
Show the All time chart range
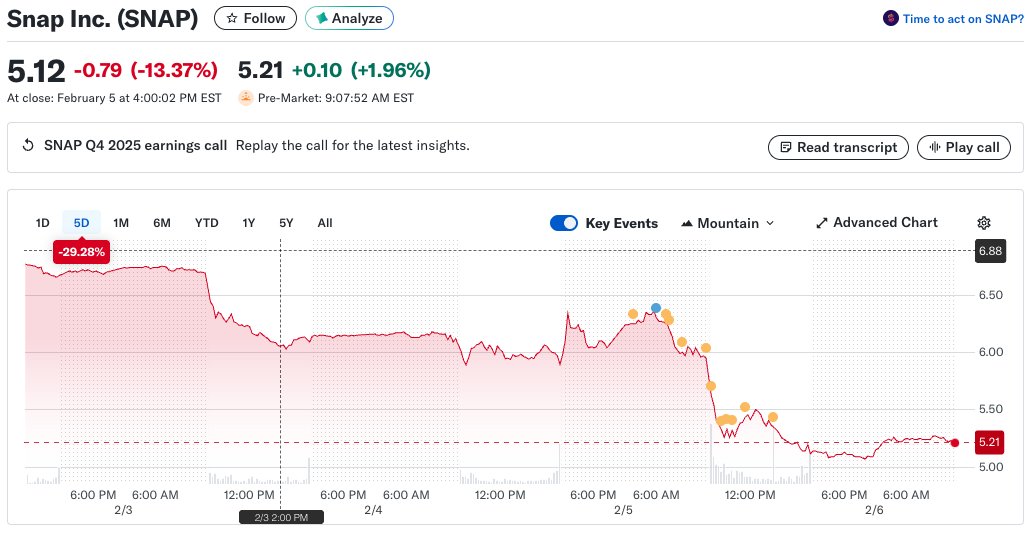point(324,223)
